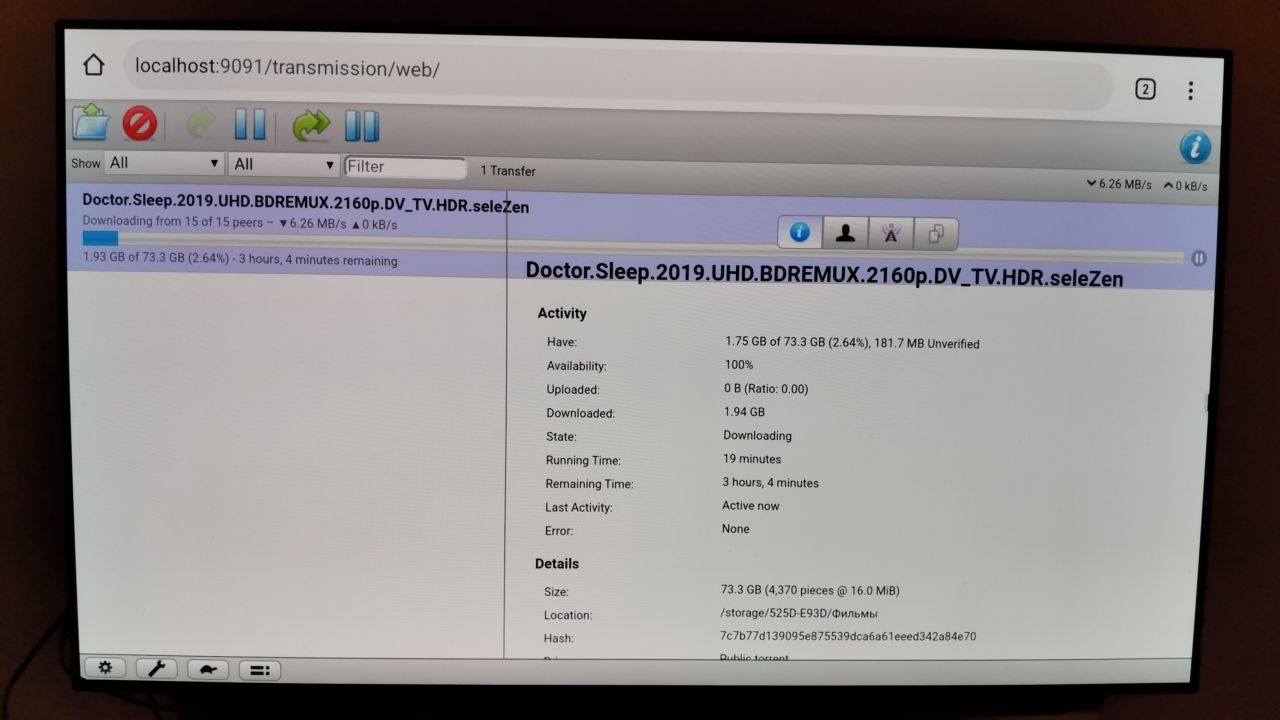Click the inspector torrent title heading
This screenshot has height=720, width=1280.
(824, 274)
